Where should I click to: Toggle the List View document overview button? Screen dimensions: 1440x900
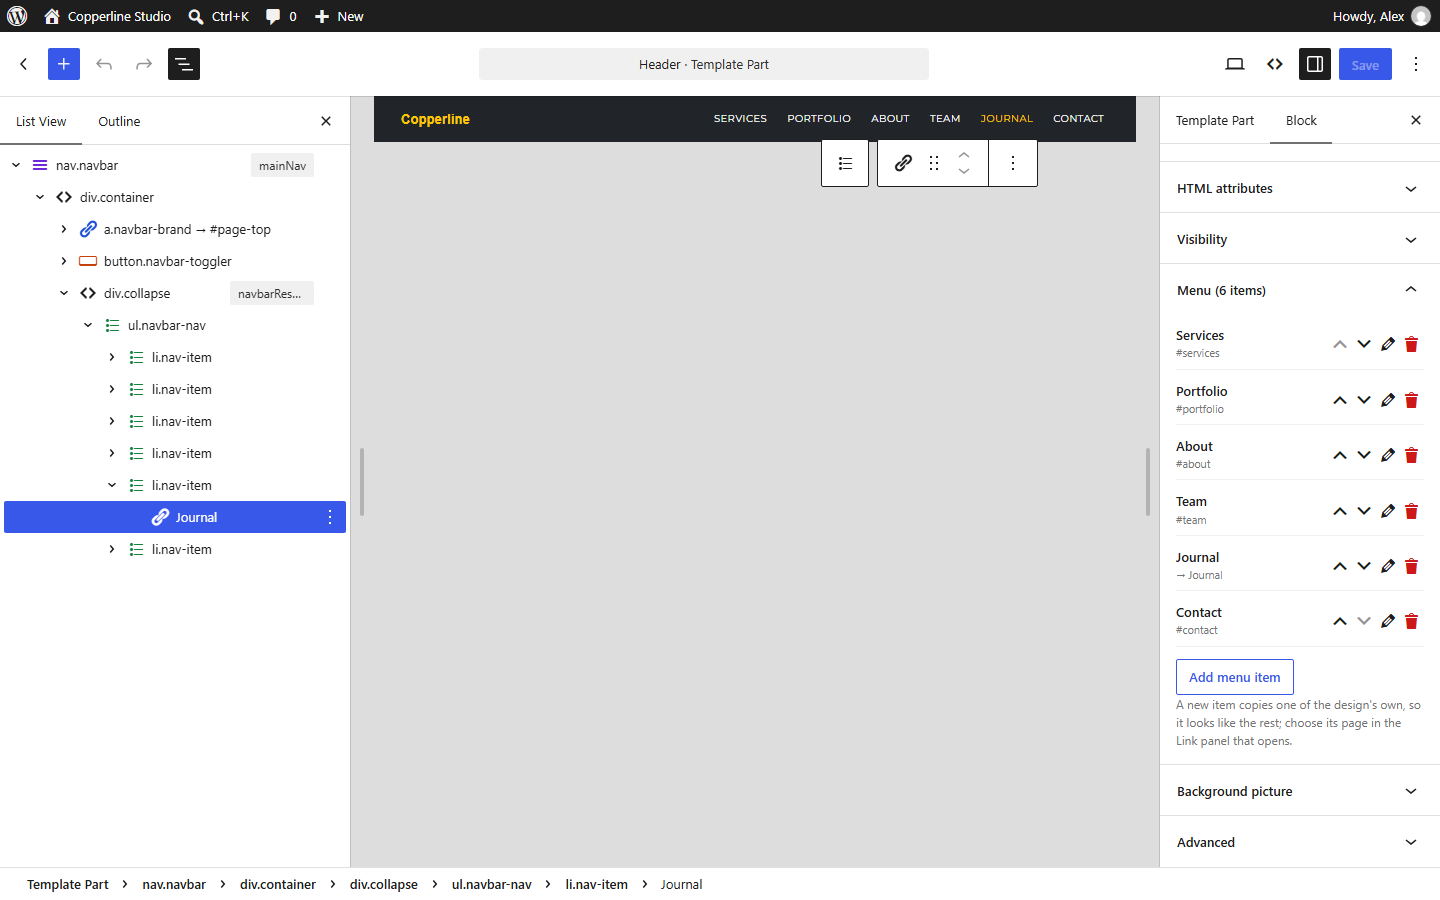[x=184, y=64]
